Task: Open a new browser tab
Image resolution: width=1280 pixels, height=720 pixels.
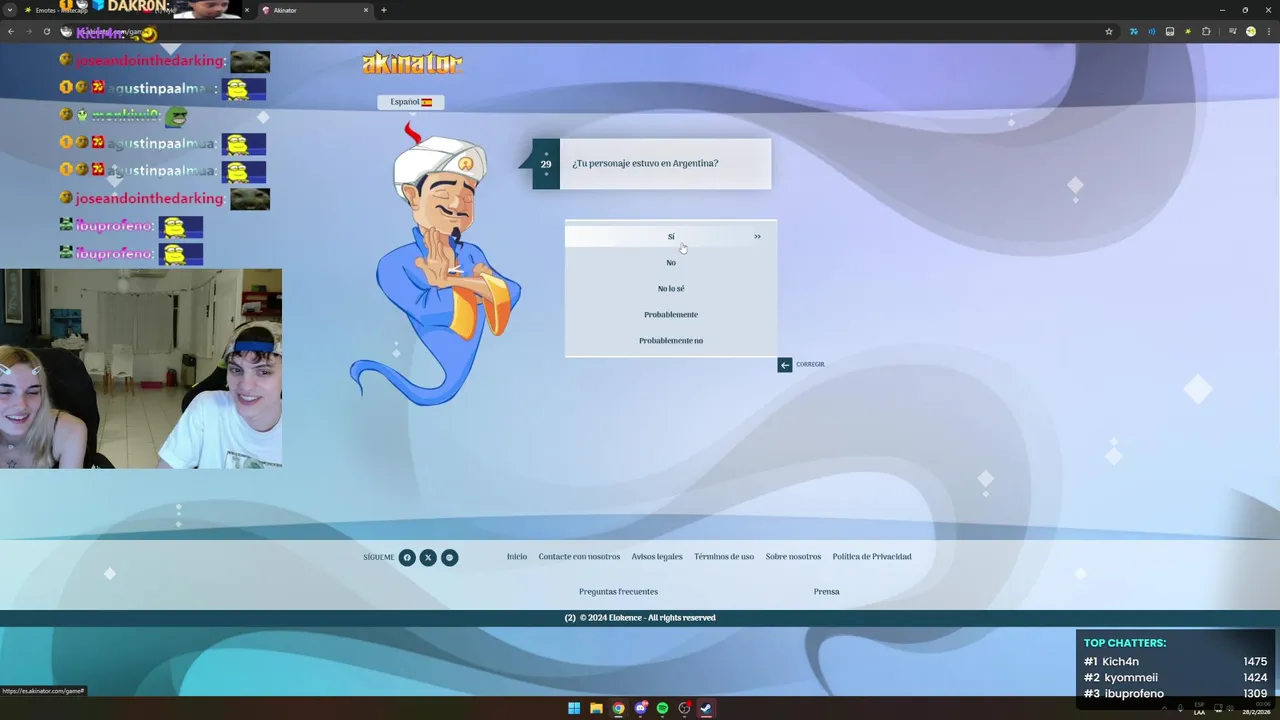Action: 384,10
